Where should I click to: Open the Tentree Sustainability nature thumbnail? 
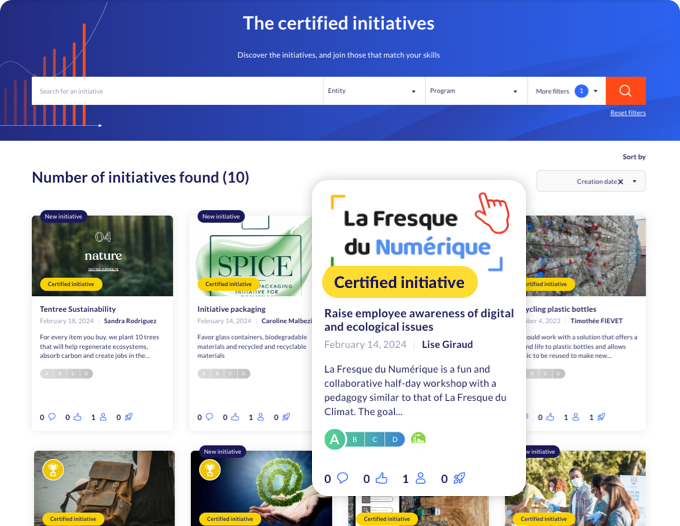pos(102,256)
